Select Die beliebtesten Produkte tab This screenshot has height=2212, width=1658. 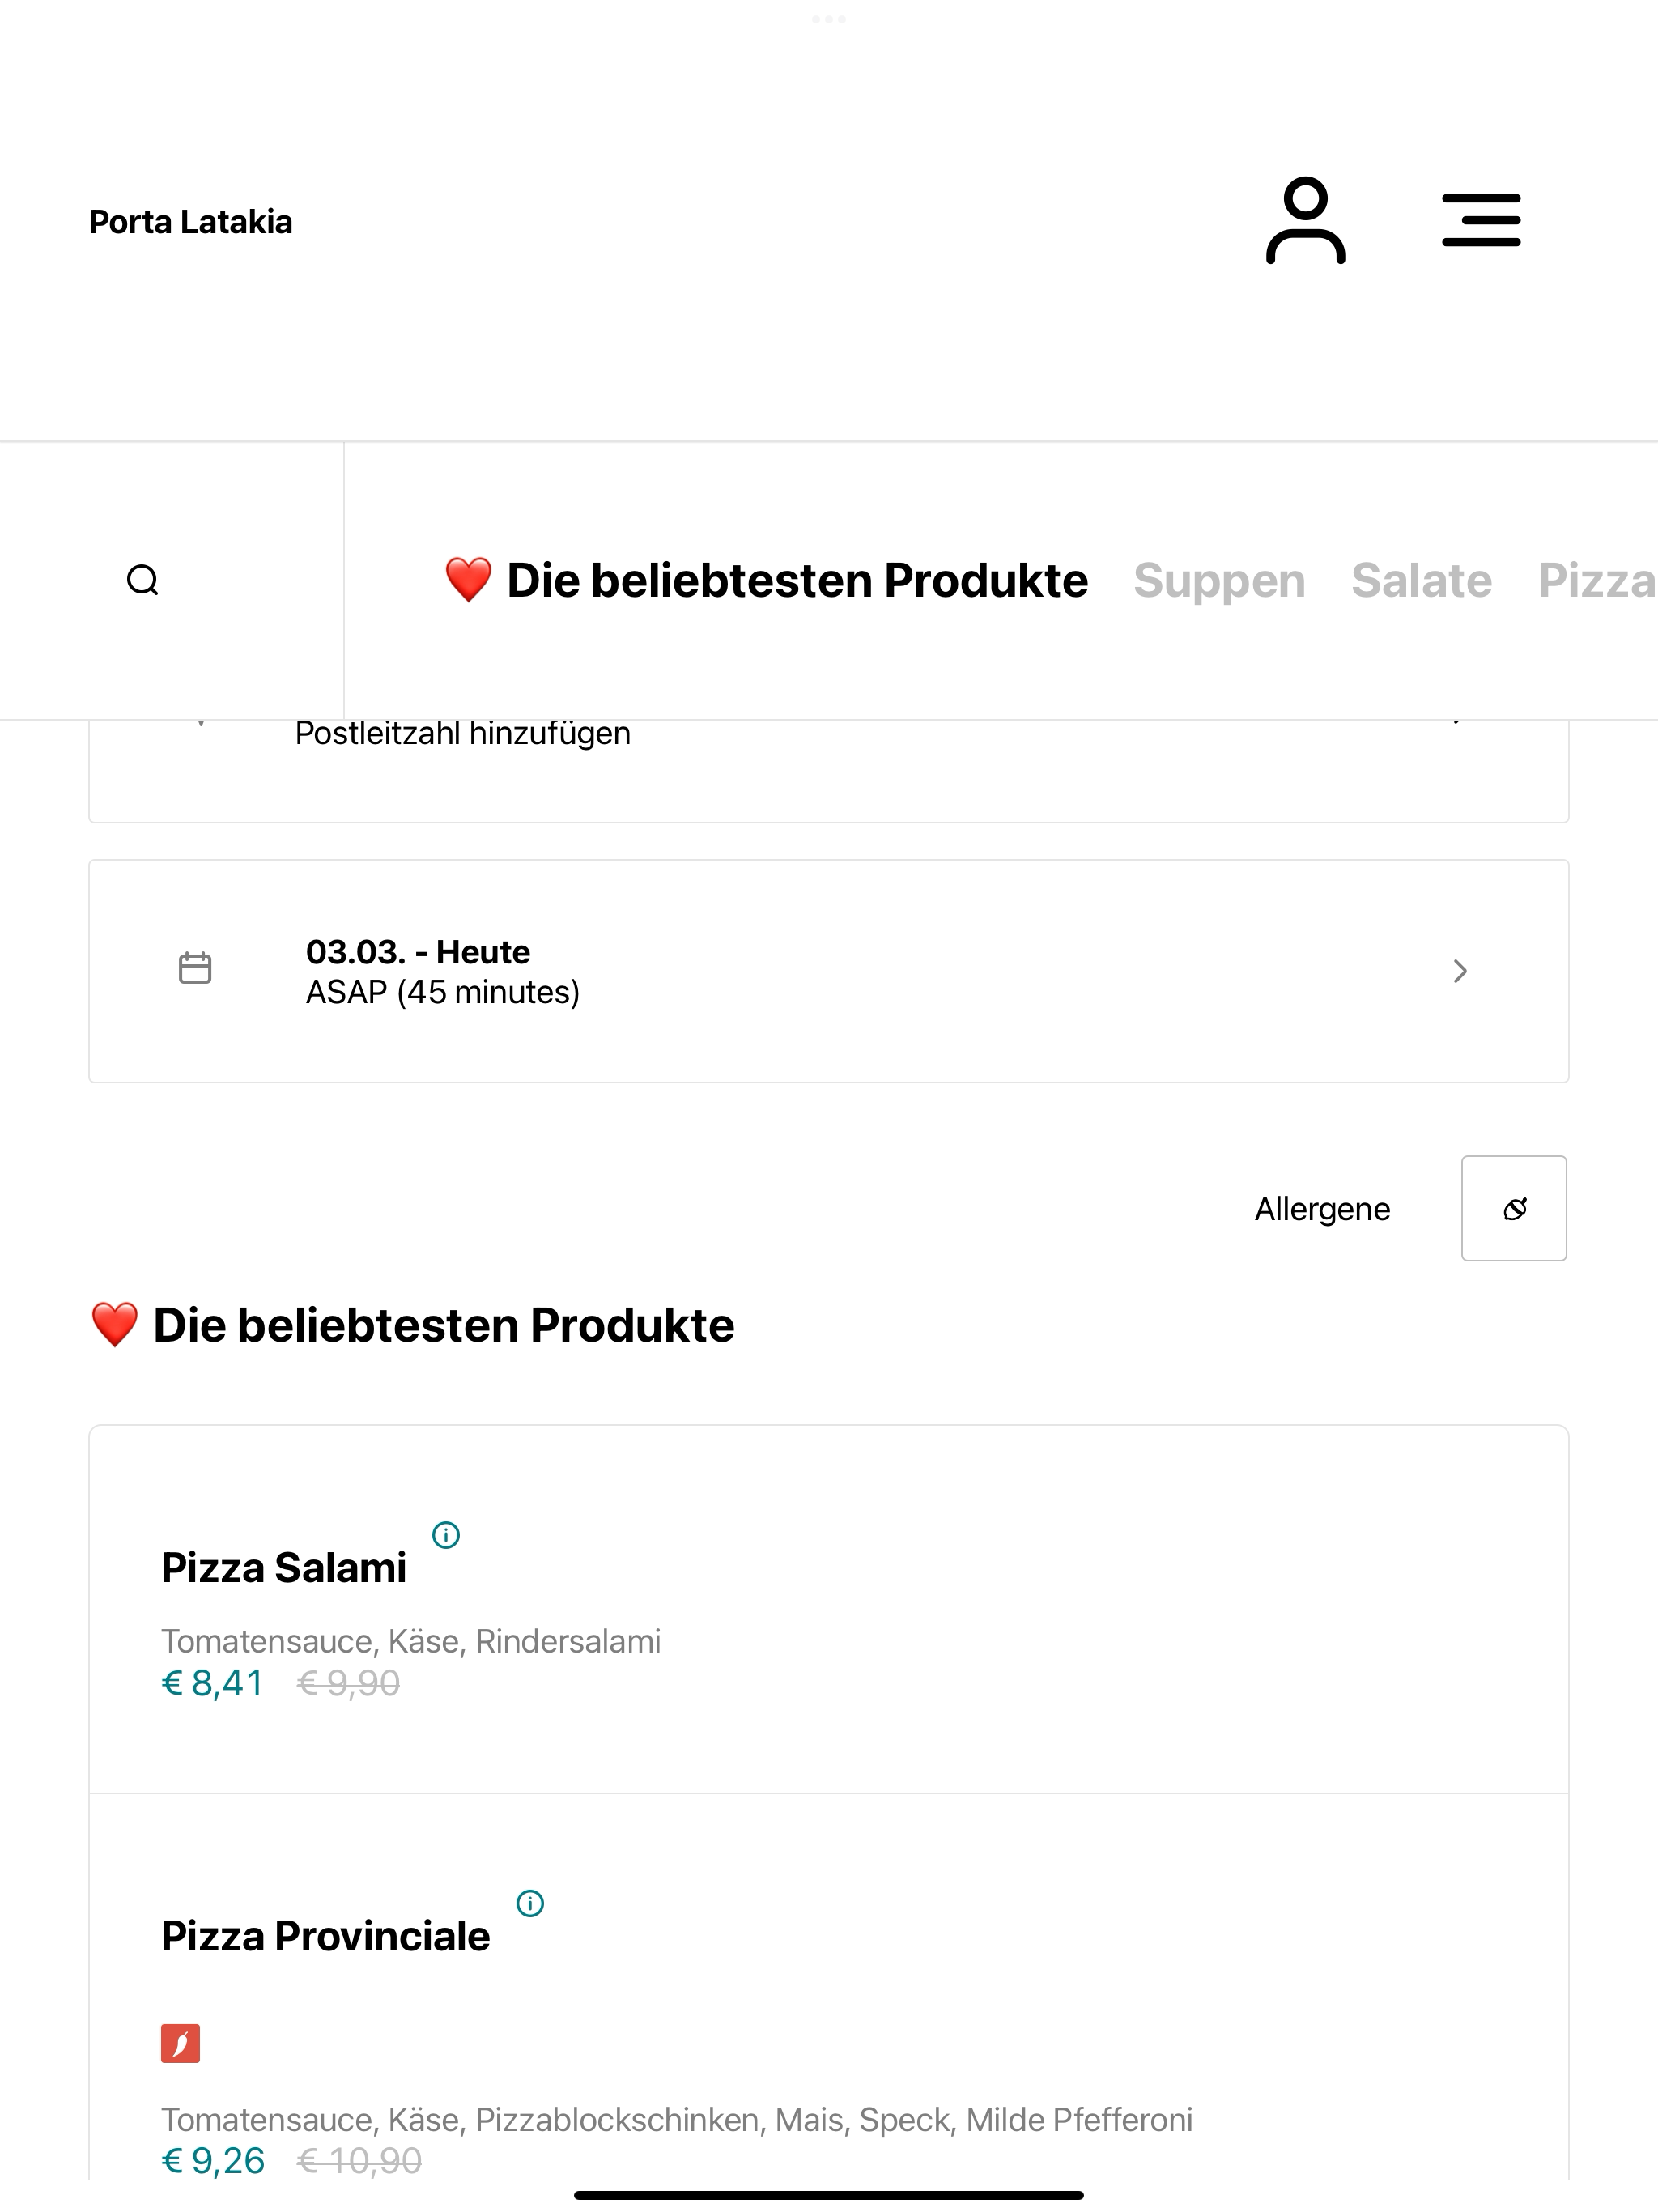coord(766,580)
